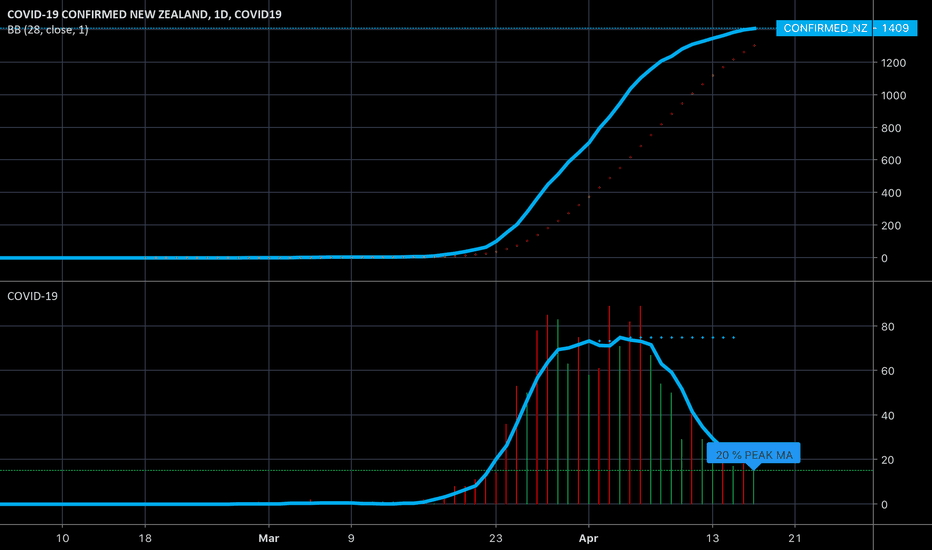Click the Mar date on time axis
The width and height of the screenshot is (932, 550).
[x=269, y=539]
